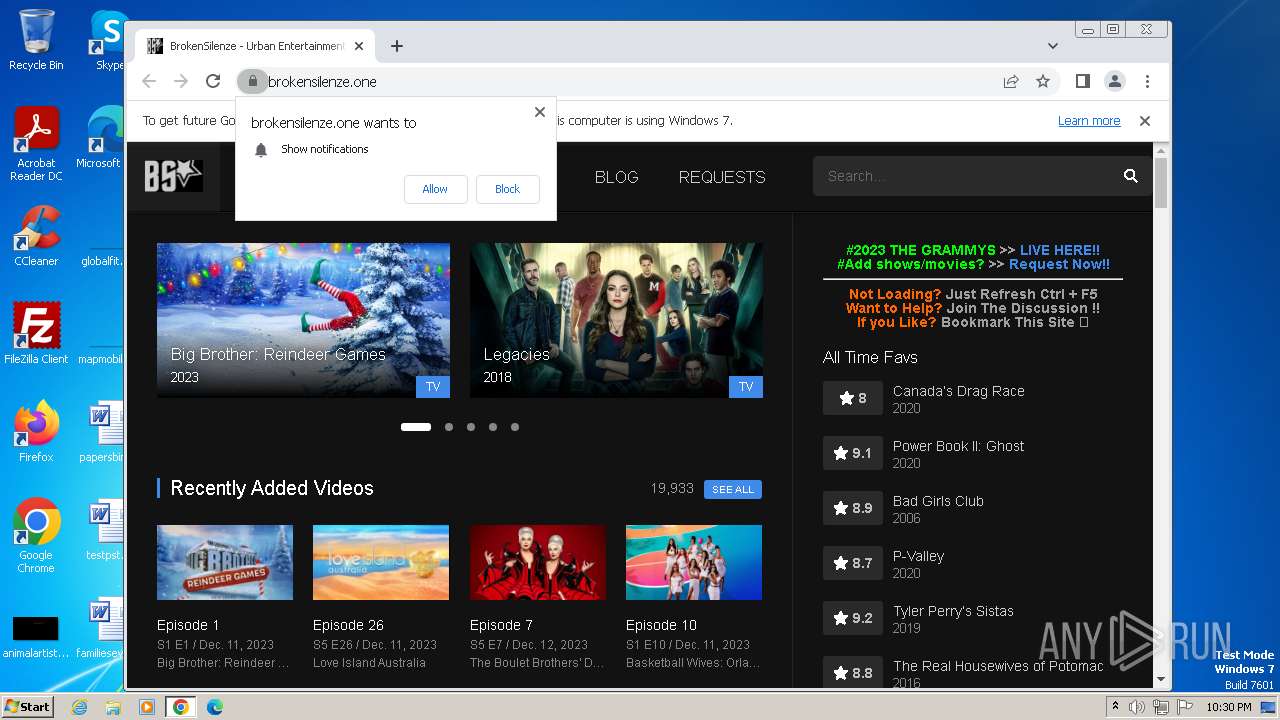Viewport: 1280px width, 720px height.
Task: Close the notification permission popup
Action: point(540,112)
